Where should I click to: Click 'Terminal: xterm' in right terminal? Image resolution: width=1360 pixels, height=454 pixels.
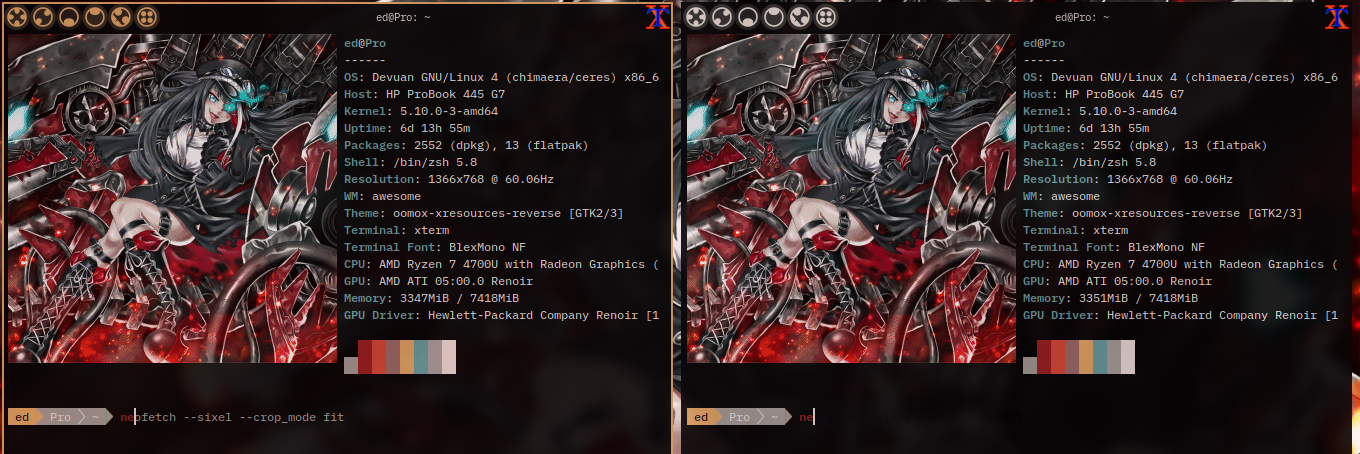1075,230
